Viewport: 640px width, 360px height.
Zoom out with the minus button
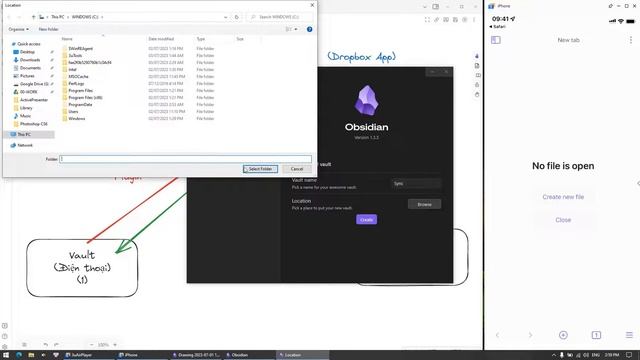pos(91,345)
